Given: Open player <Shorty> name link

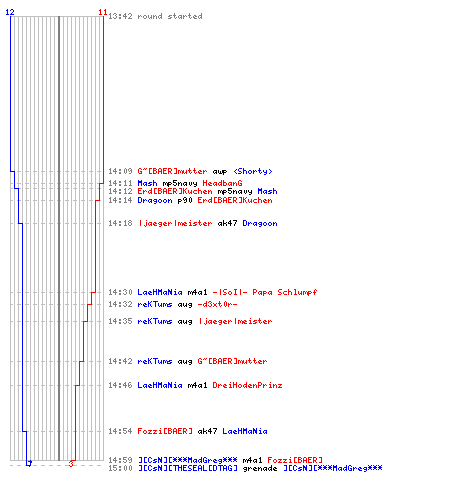Looking at the screenshot, I should (x=253, y=171).
